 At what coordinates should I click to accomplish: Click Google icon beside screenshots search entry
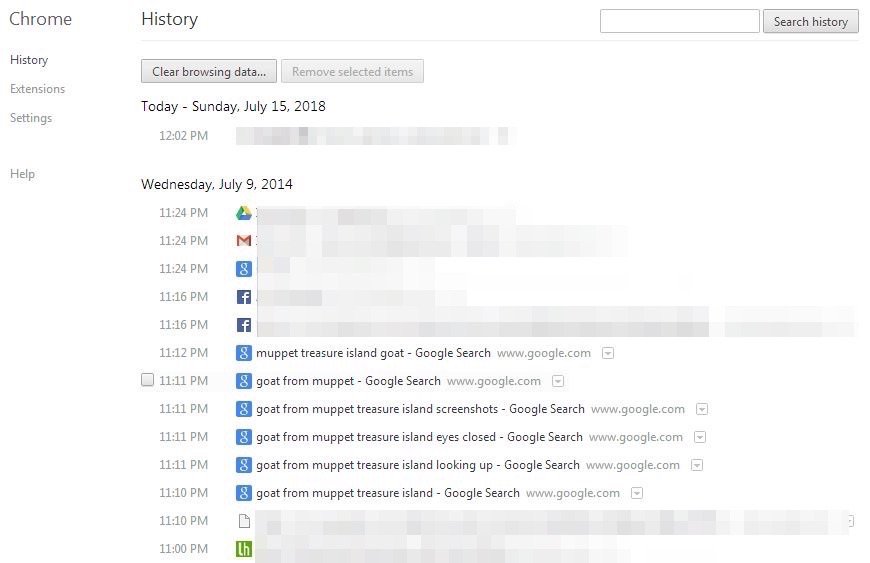pyautogui.click(x=244, y=409)
